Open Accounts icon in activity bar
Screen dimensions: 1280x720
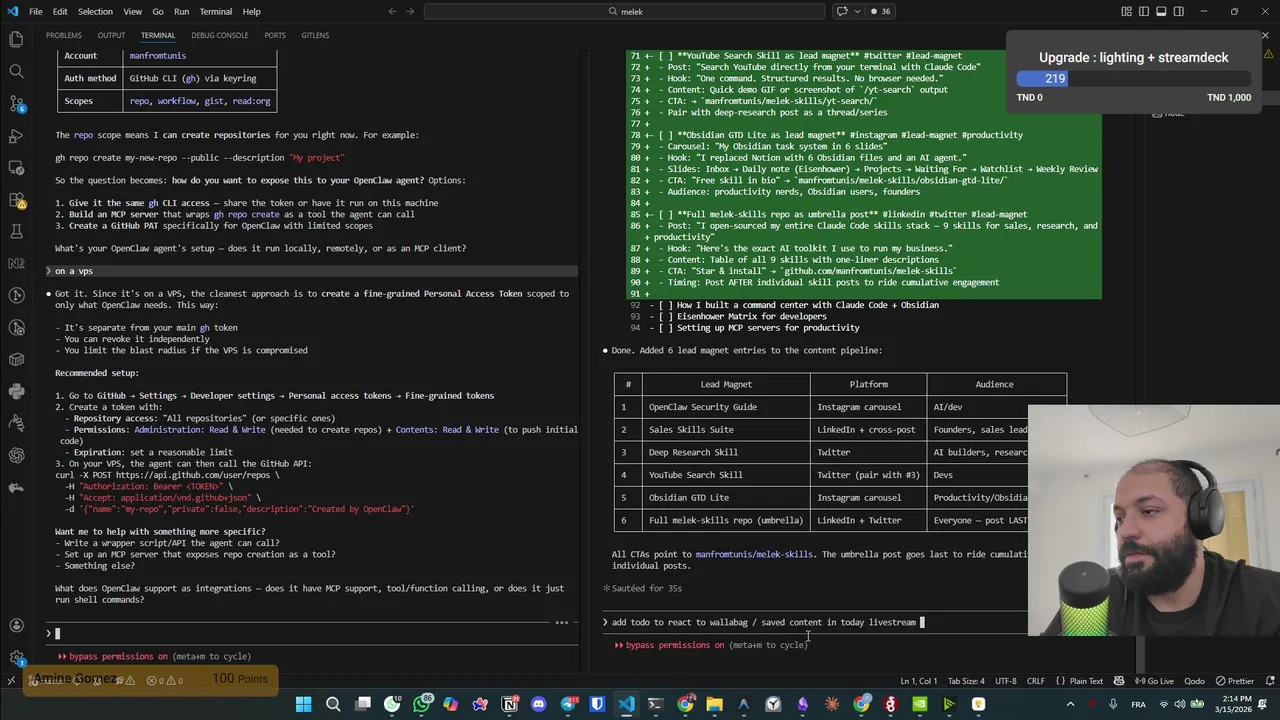(16, 626)
